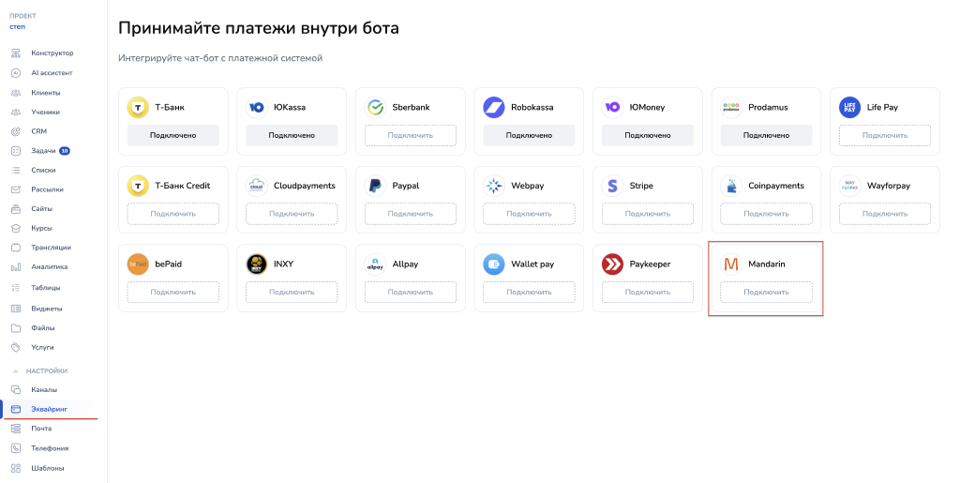
Task: Click Подключено button under Т-Банк
Action: [173, 135]
